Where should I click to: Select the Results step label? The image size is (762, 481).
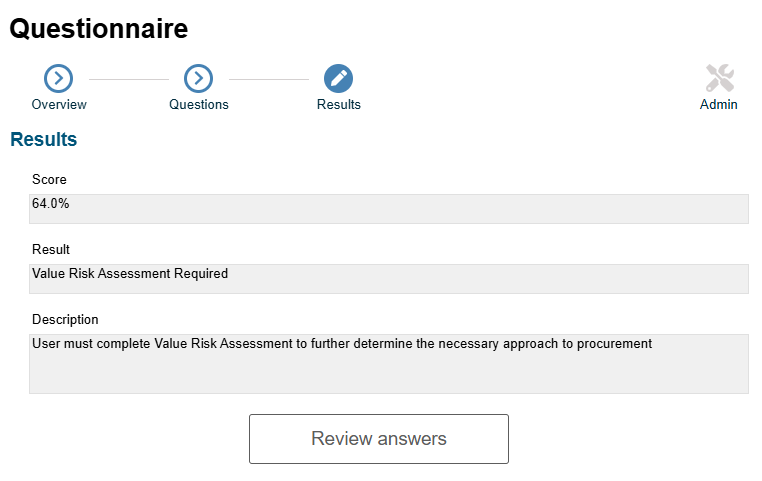tap(339, 104)
